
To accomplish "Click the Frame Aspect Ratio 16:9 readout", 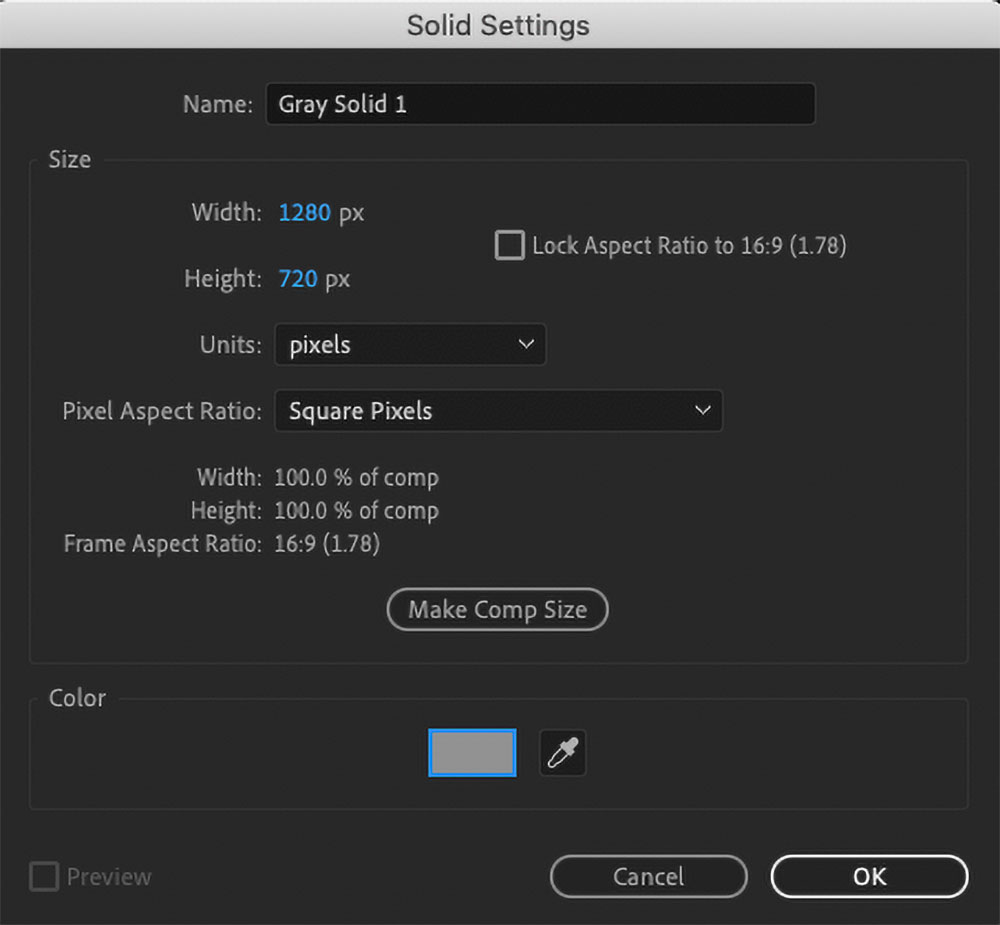I will coord(327,544).
